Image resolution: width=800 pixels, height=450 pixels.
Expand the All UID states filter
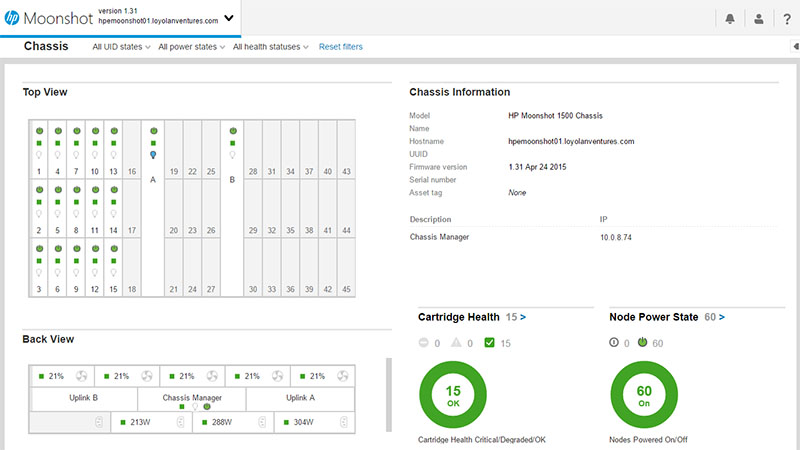click(121, 47)
